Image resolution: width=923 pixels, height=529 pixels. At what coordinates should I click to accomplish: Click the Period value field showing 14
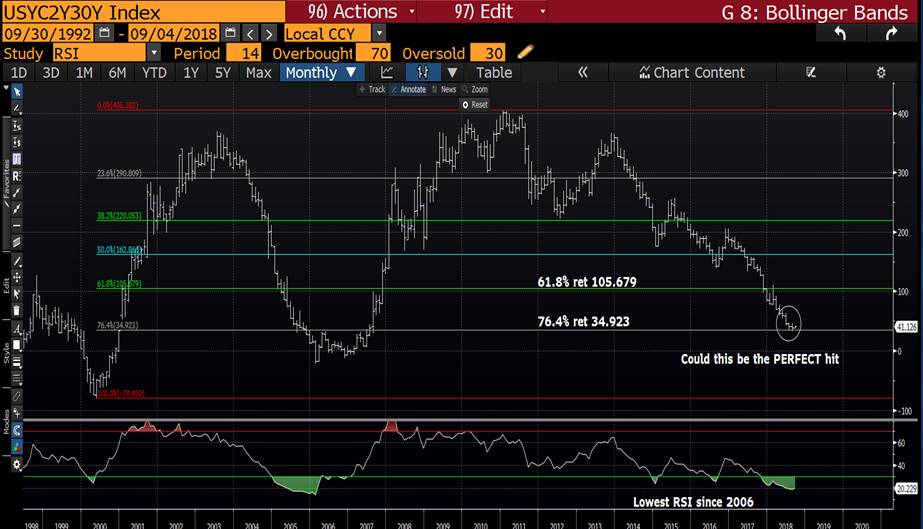pos(245,52)
